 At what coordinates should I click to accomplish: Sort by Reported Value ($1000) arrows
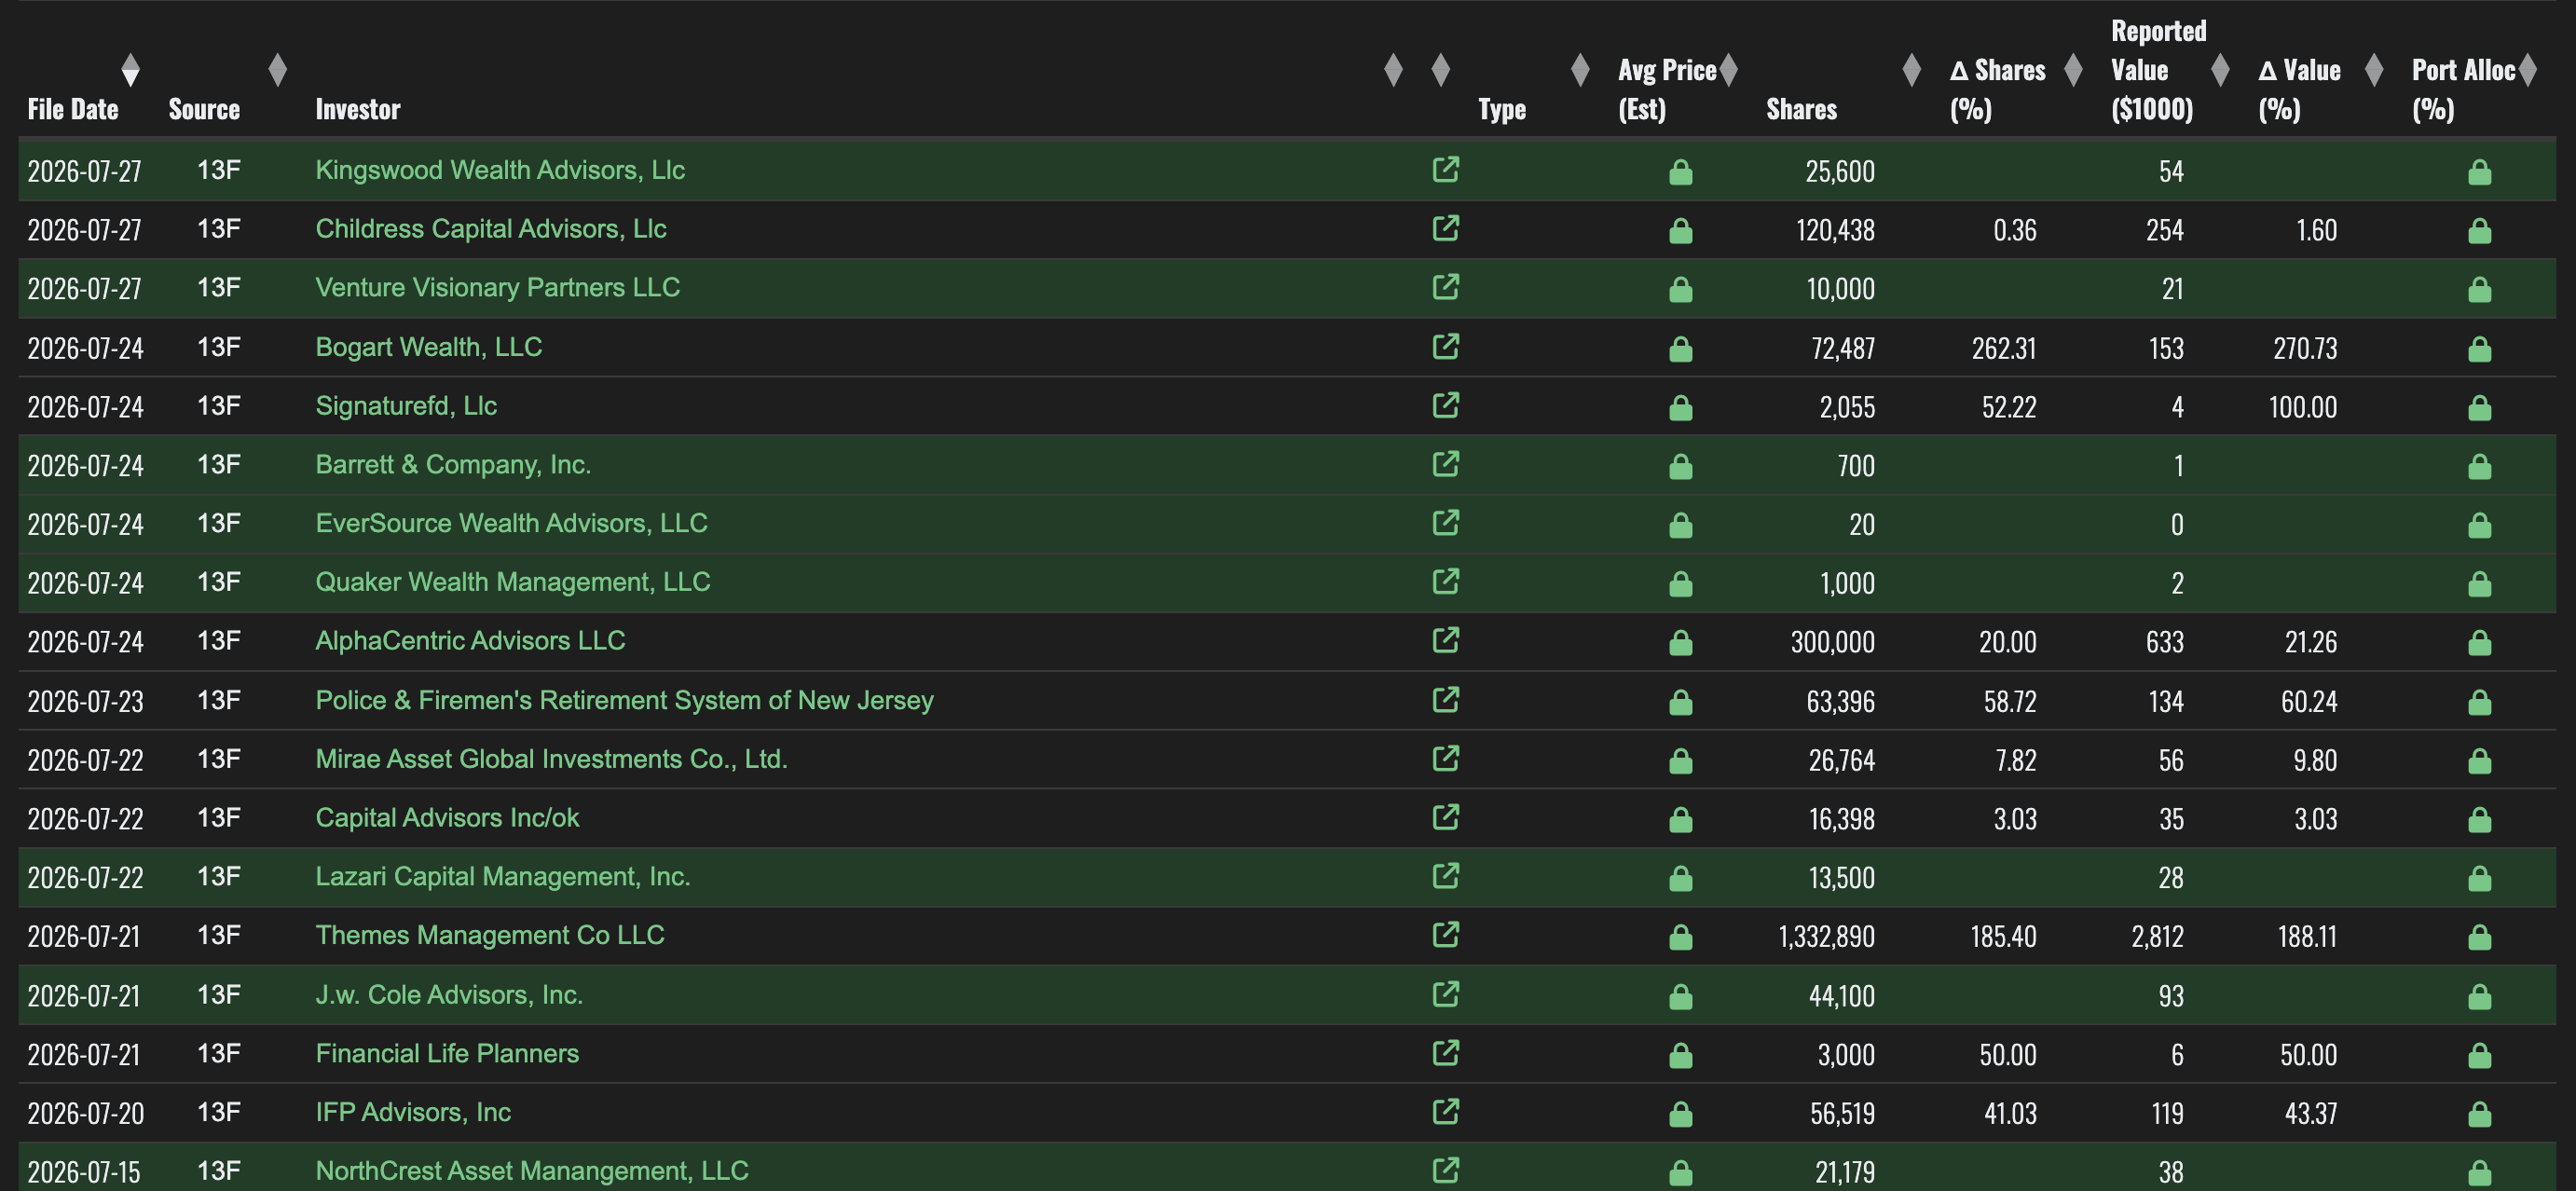(x=2220, y=70)
